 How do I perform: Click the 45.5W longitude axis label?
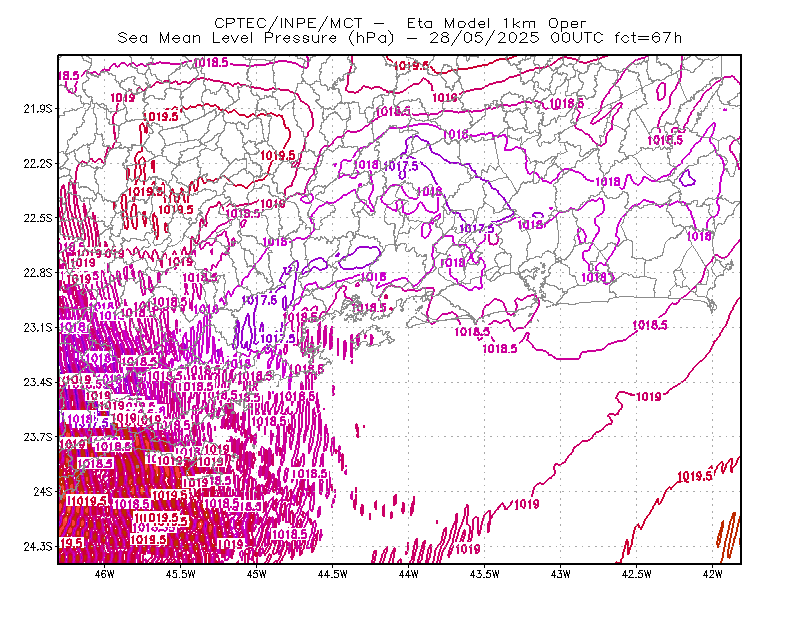pos(181,574)
